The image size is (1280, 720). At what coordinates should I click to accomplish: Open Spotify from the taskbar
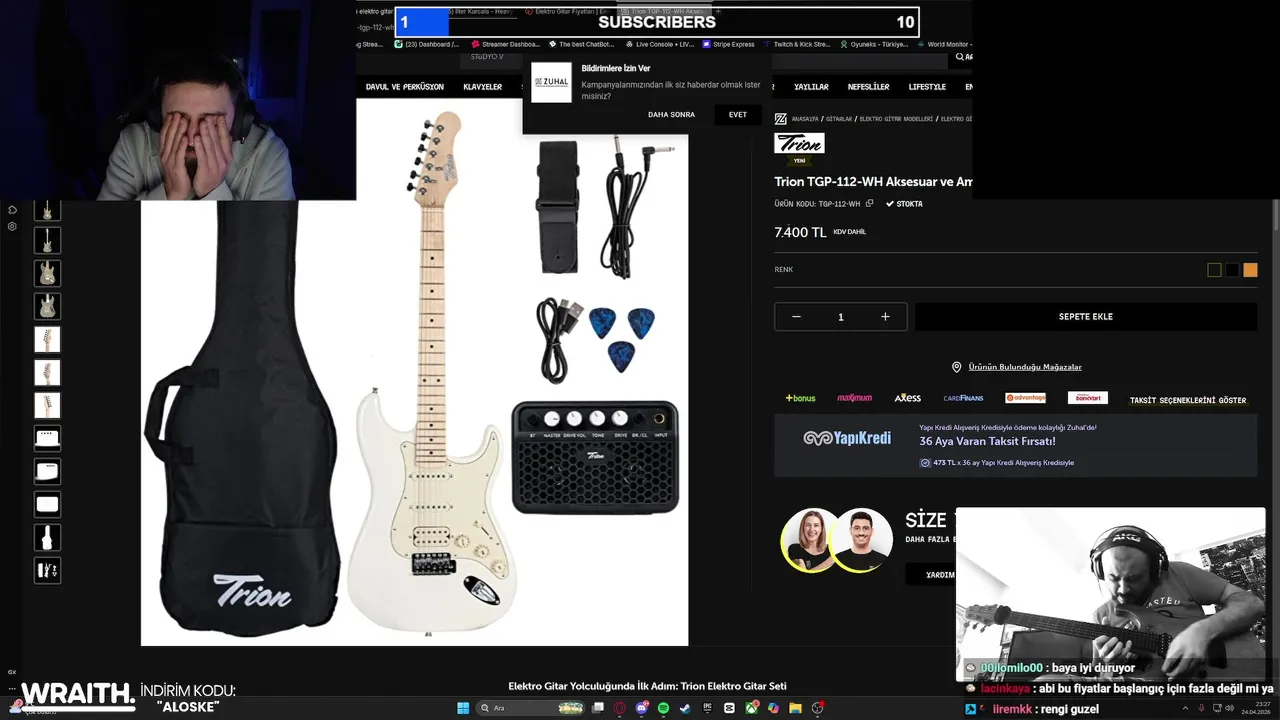click(664, 708)
